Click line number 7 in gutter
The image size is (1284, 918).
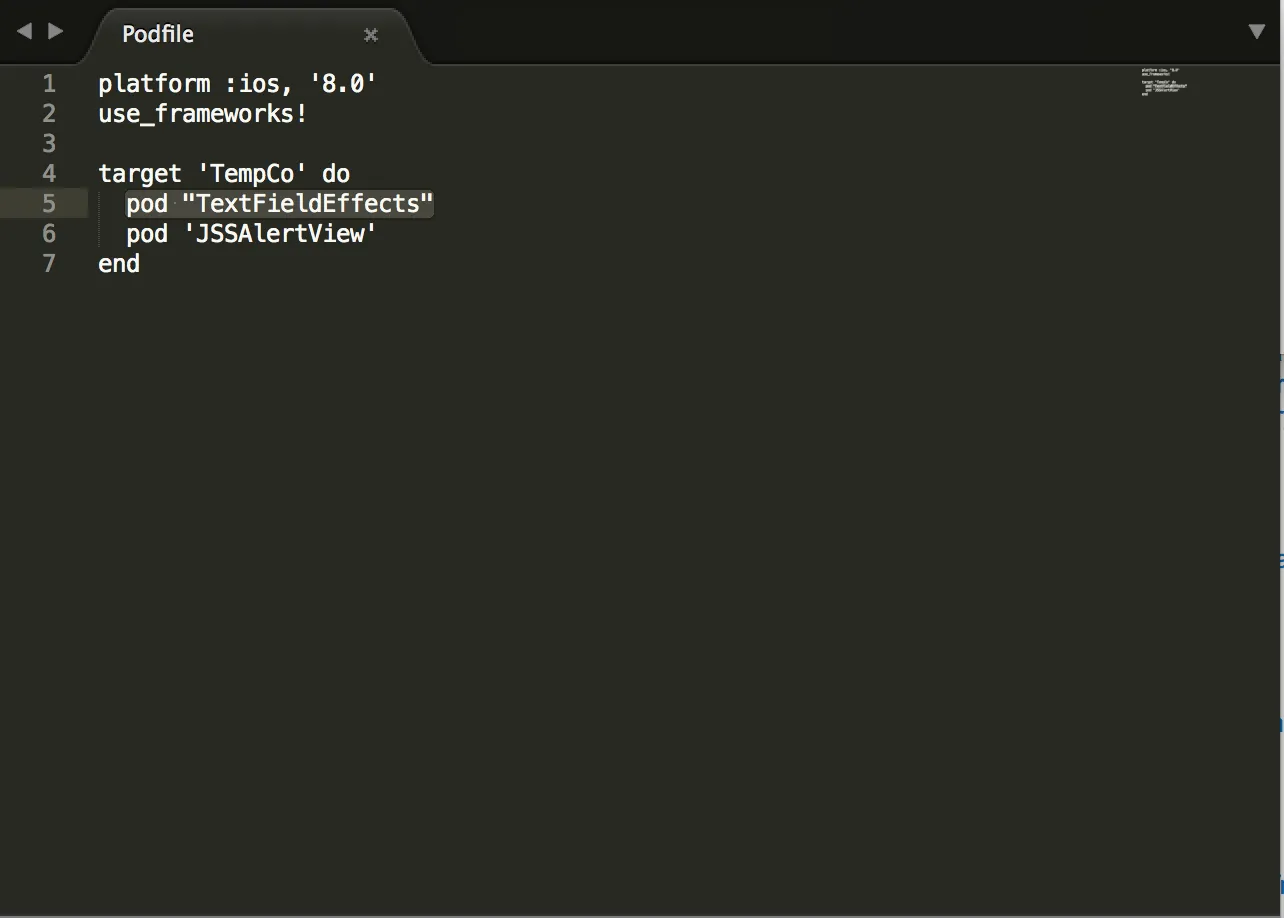click(49, 264)
